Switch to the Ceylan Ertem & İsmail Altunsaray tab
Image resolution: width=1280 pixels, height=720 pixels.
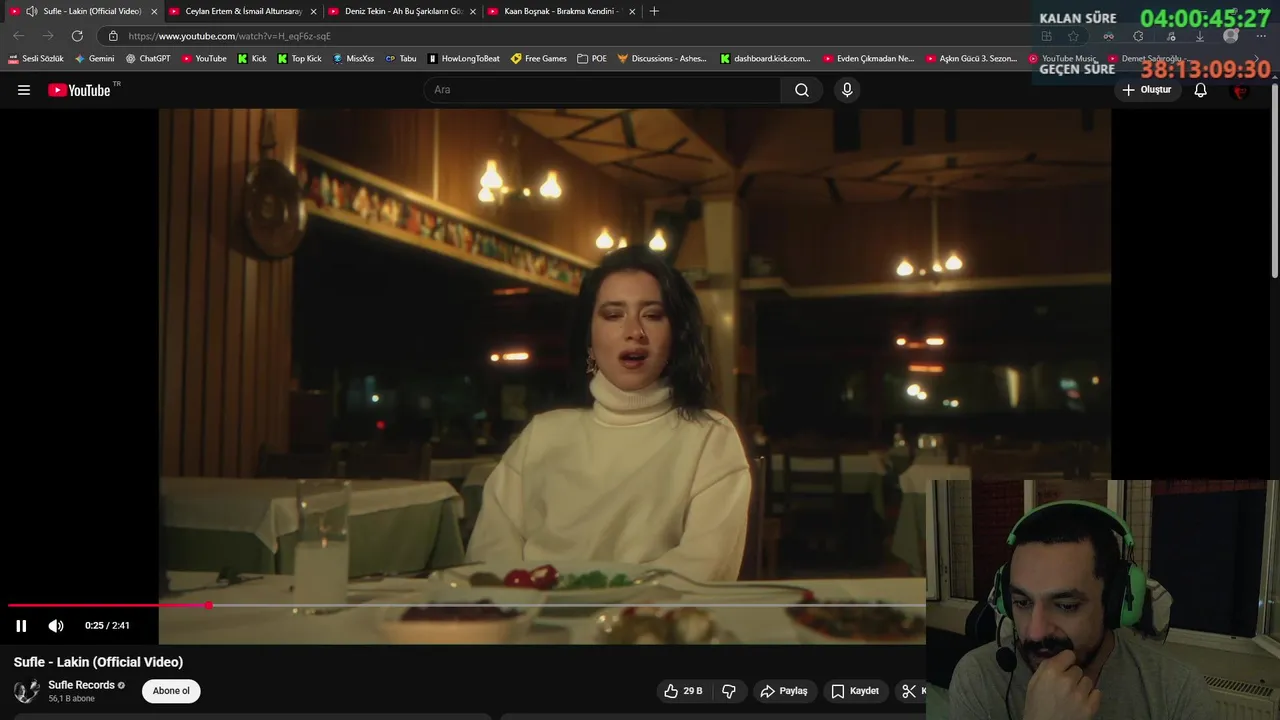click(x=243, y=11)
